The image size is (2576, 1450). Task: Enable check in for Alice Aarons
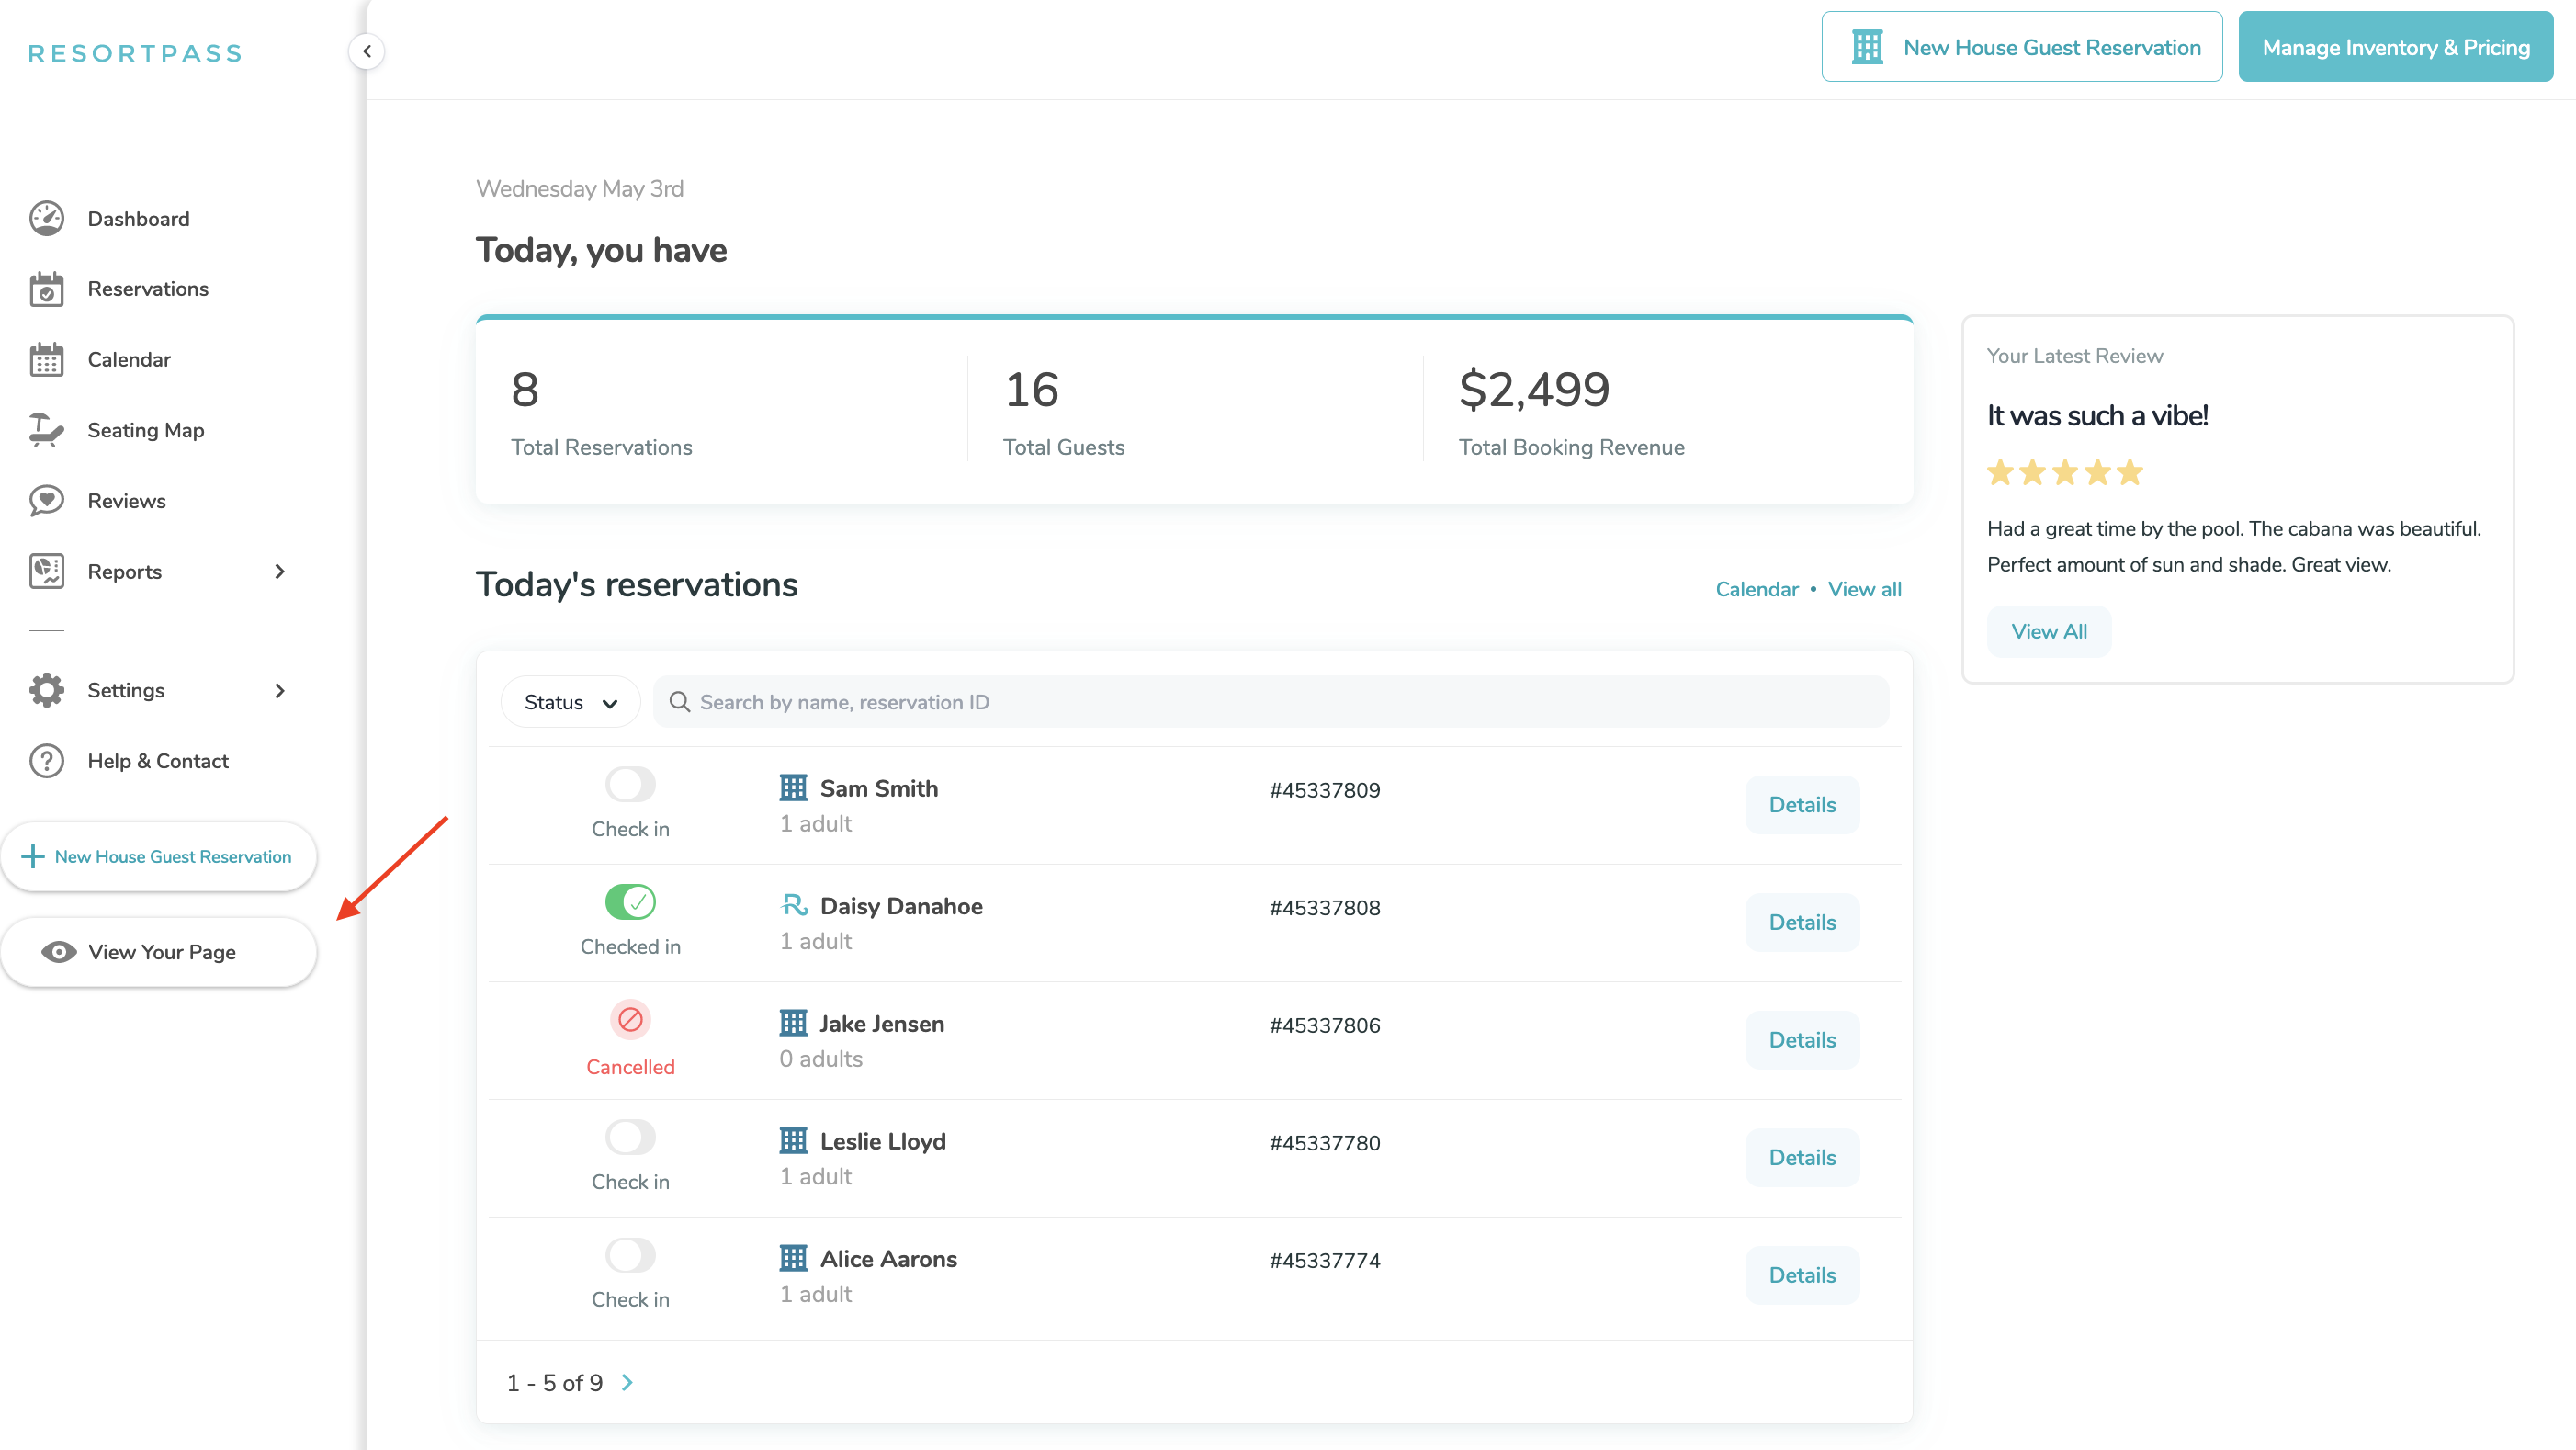tap(630, 1255)
